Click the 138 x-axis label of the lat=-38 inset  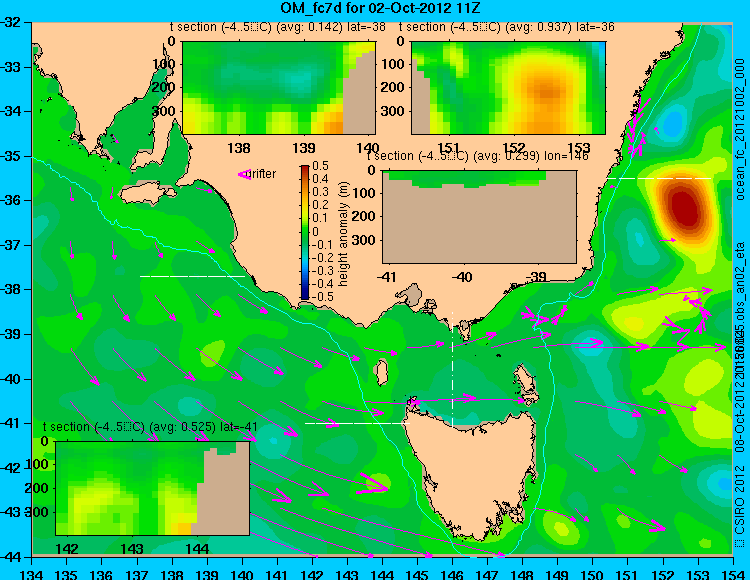(239, 148)
